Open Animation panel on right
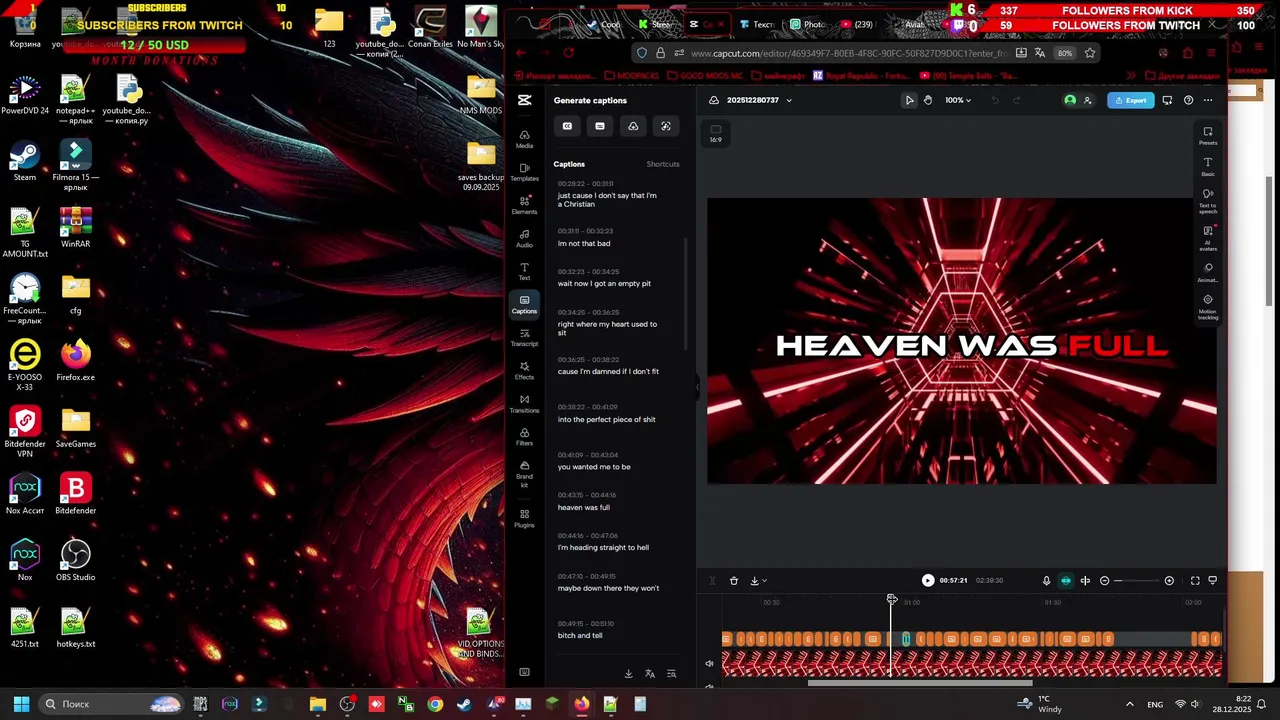1280x720 pixels. [1208, 272]
